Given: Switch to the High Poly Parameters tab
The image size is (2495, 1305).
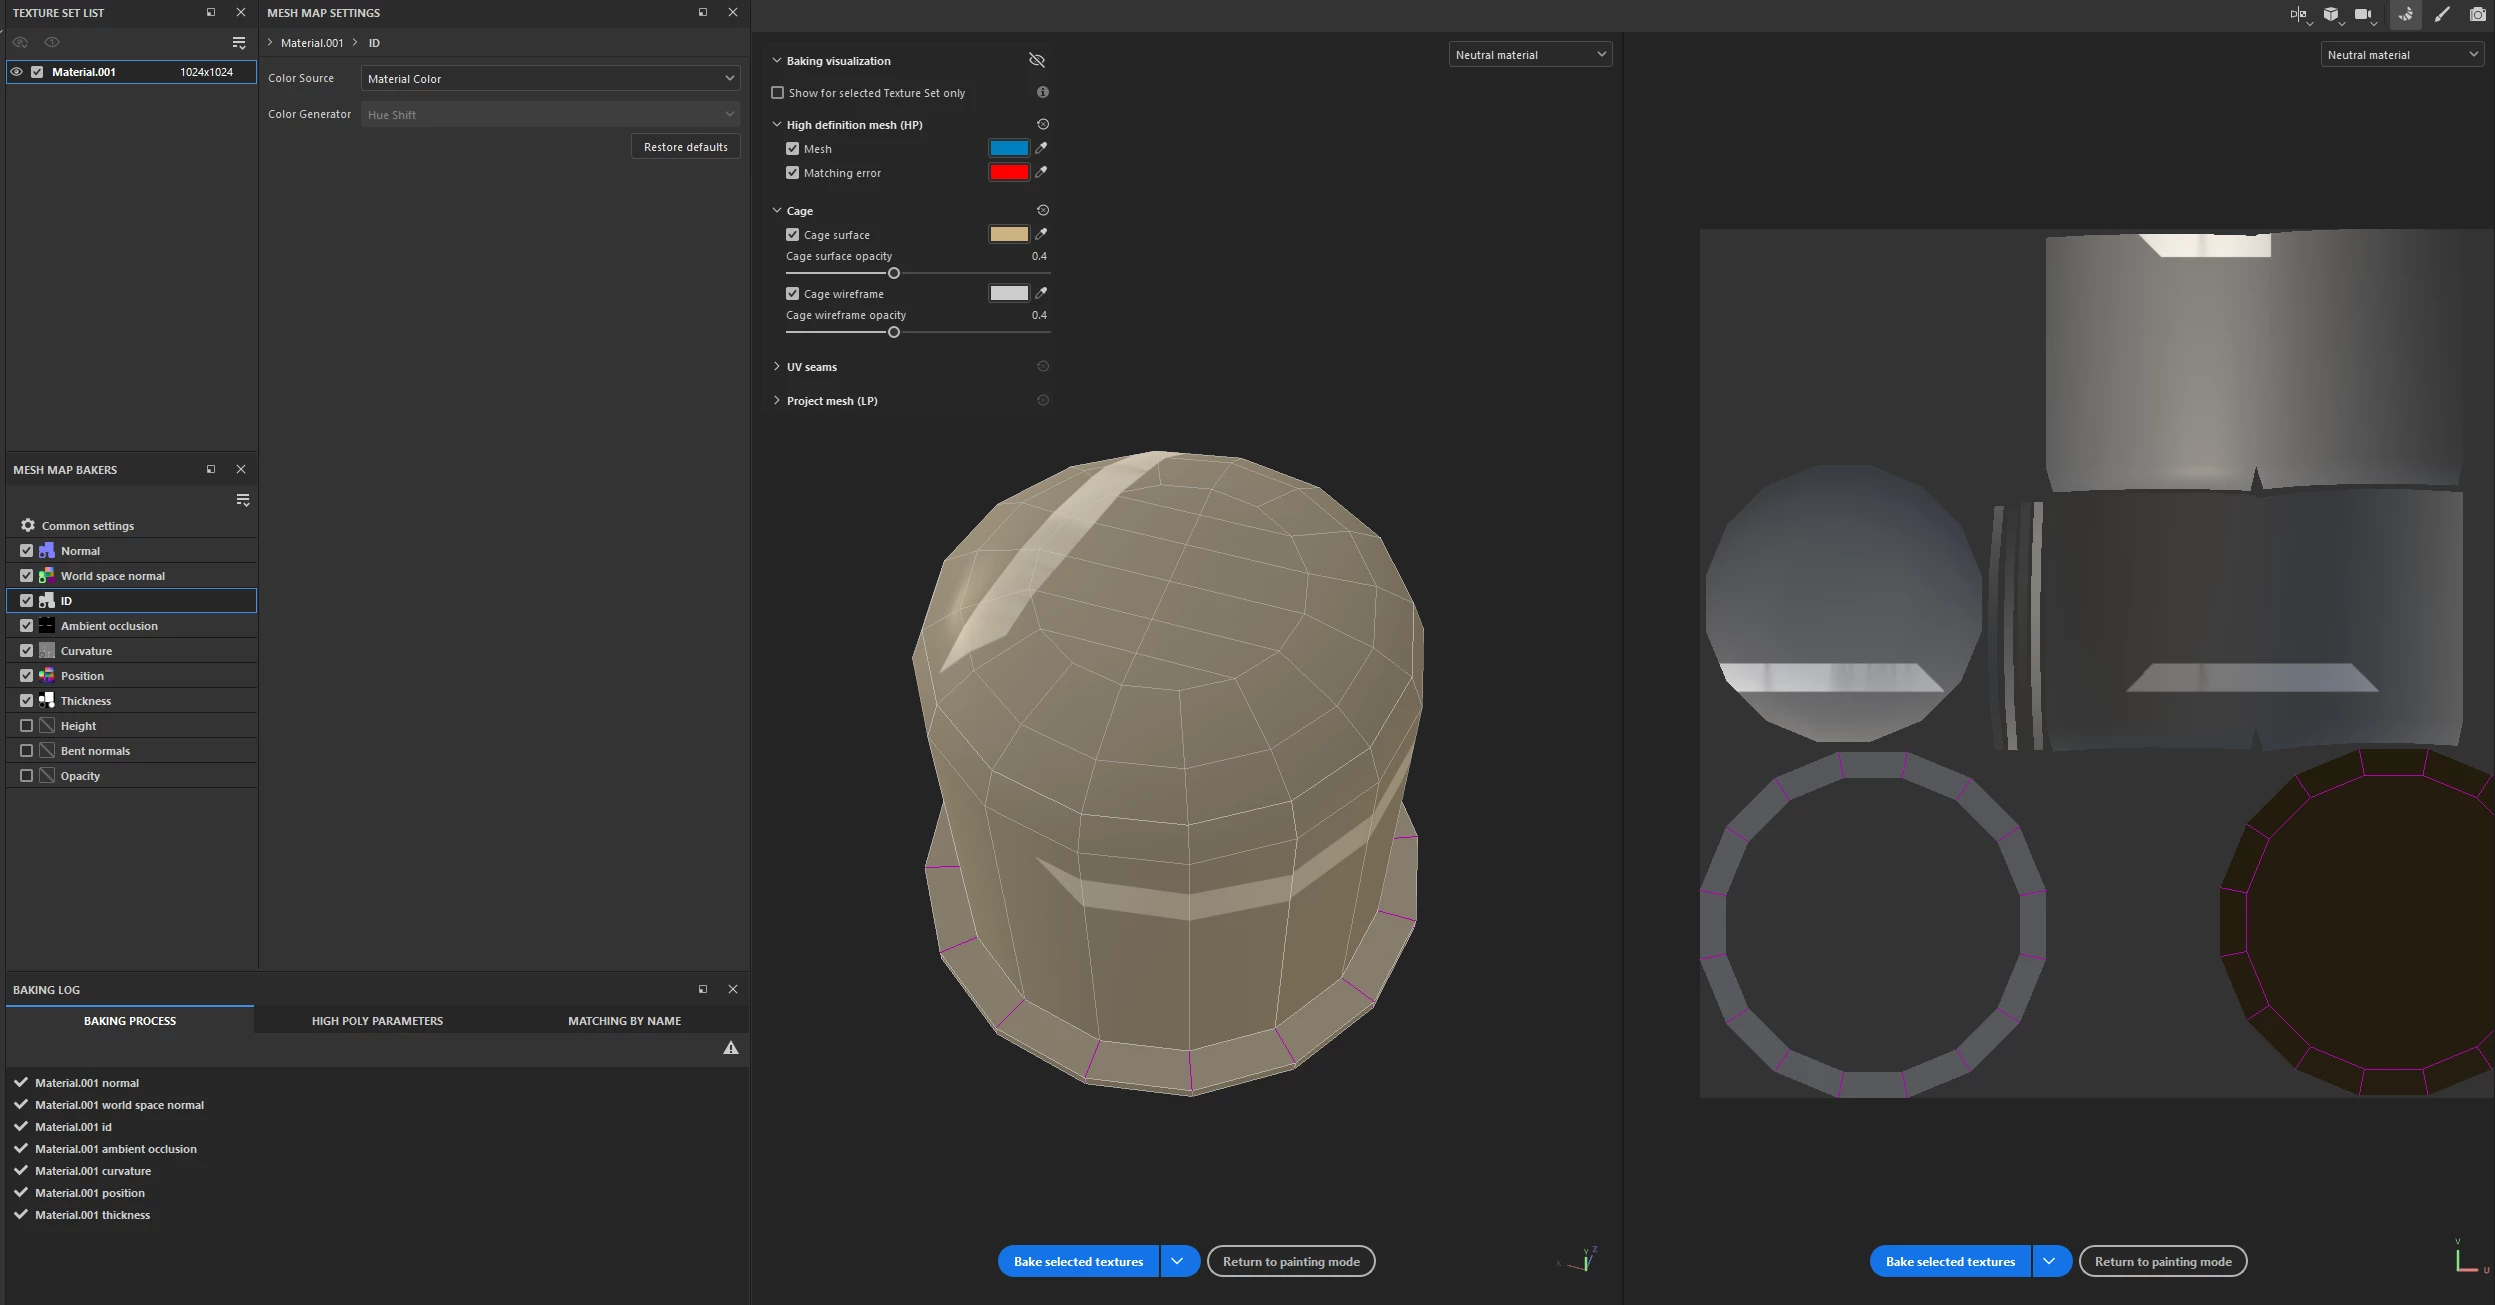Looking at the screenshot, I should pyautogui.click(x=377, y=1021).
